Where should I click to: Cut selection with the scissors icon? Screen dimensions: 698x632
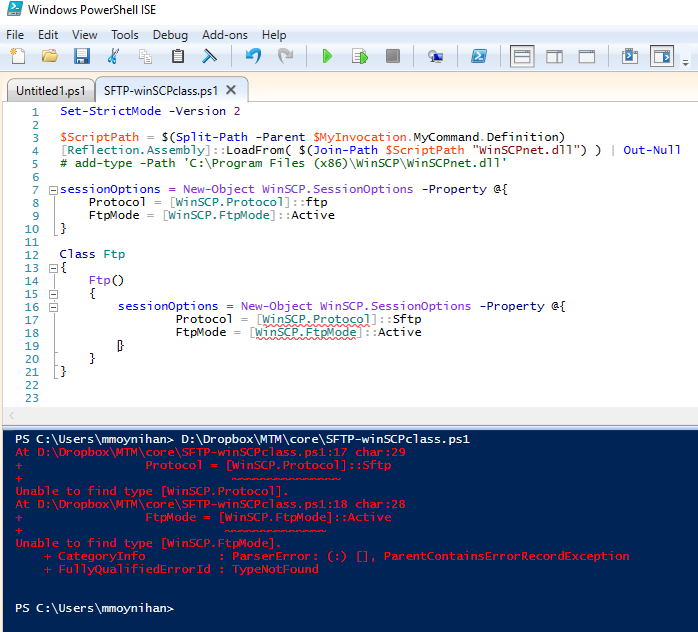click(113, 56)
